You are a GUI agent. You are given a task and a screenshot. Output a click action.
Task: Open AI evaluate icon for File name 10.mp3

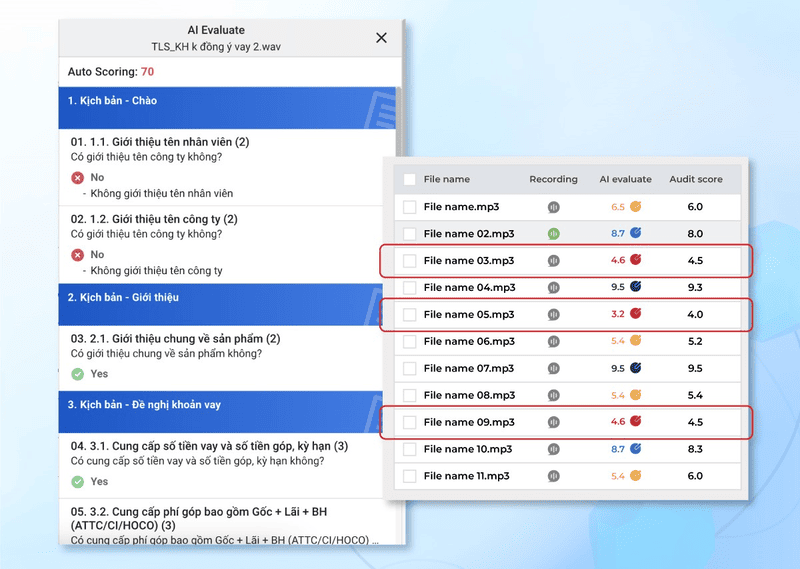(x=635, y=449)
